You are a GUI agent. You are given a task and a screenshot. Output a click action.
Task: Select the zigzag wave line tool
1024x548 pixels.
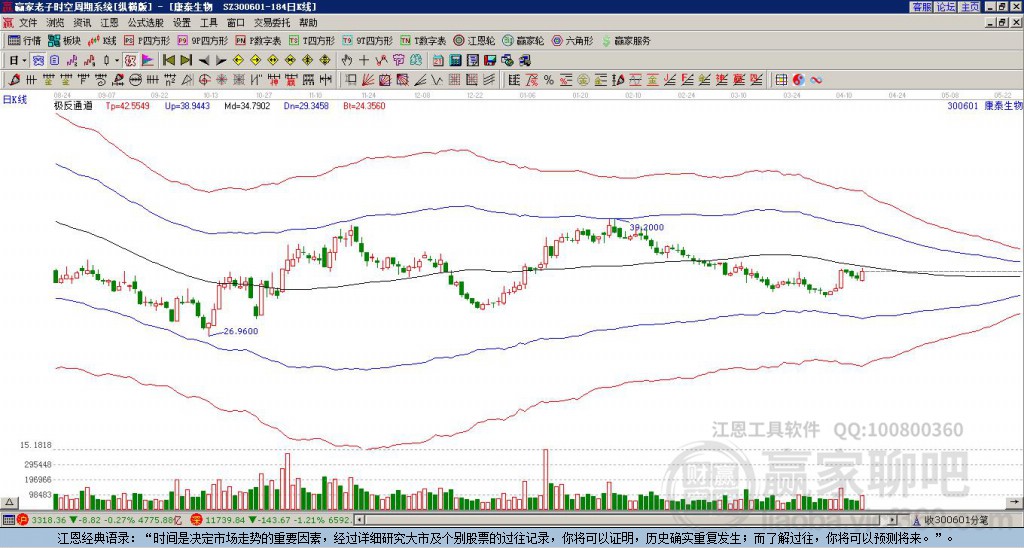click(435, 80)
